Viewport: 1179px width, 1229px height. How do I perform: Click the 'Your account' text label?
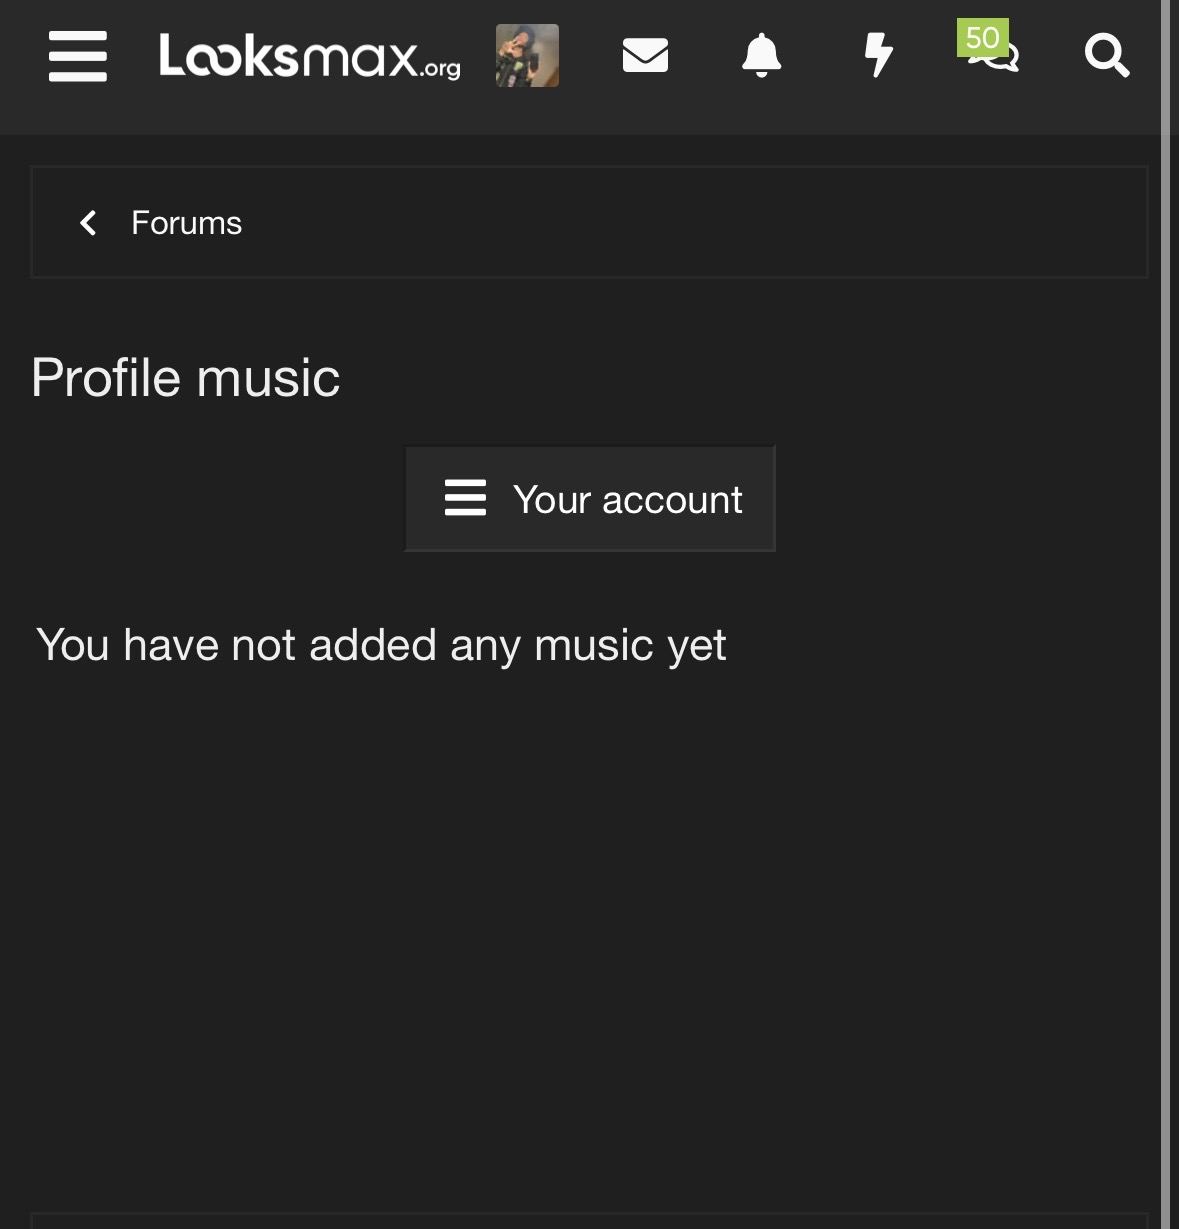coord(627,499)
